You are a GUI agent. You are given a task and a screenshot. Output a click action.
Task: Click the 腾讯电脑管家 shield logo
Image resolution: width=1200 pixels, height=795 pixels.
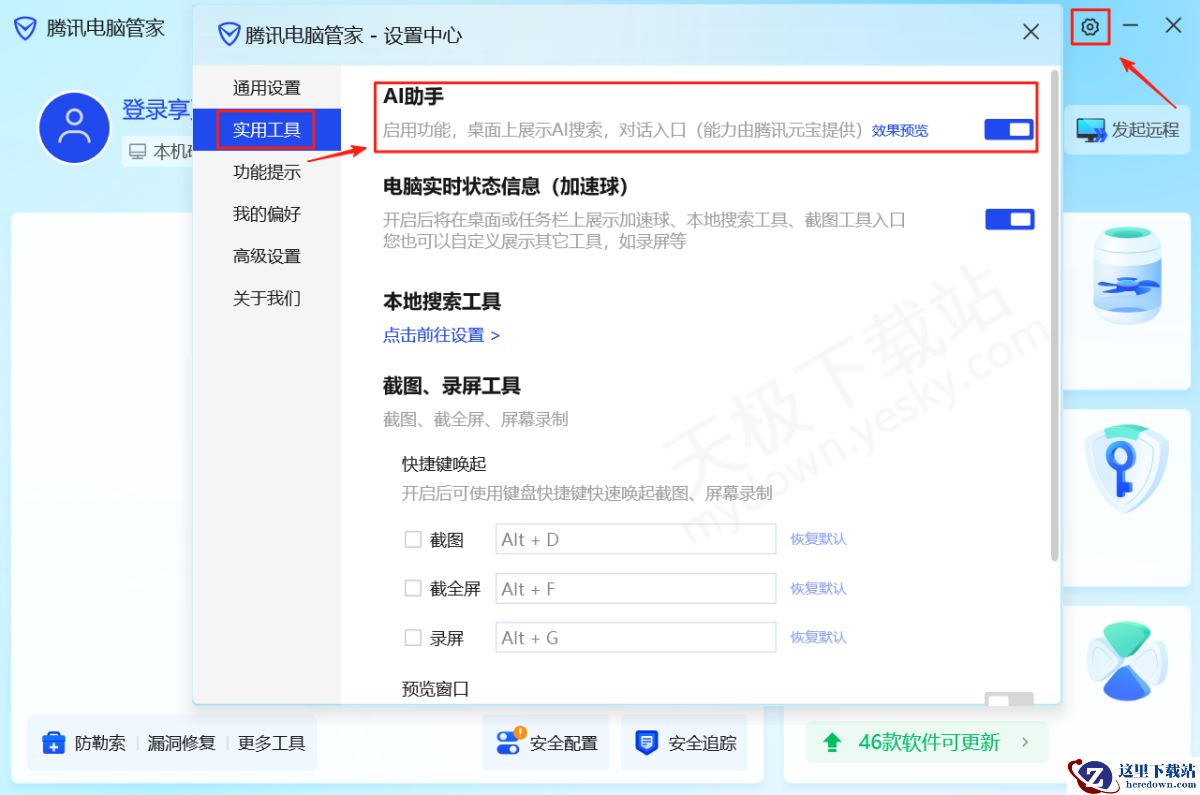coord(24,27)
